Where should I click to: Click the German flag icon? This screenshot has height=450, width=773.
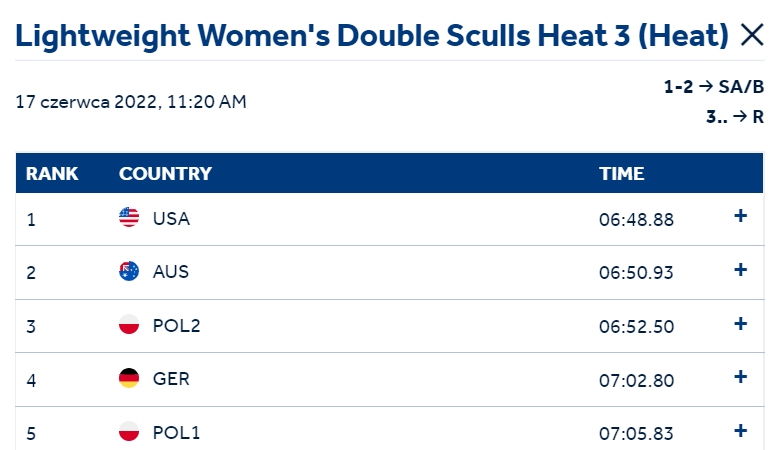(129, 378)
